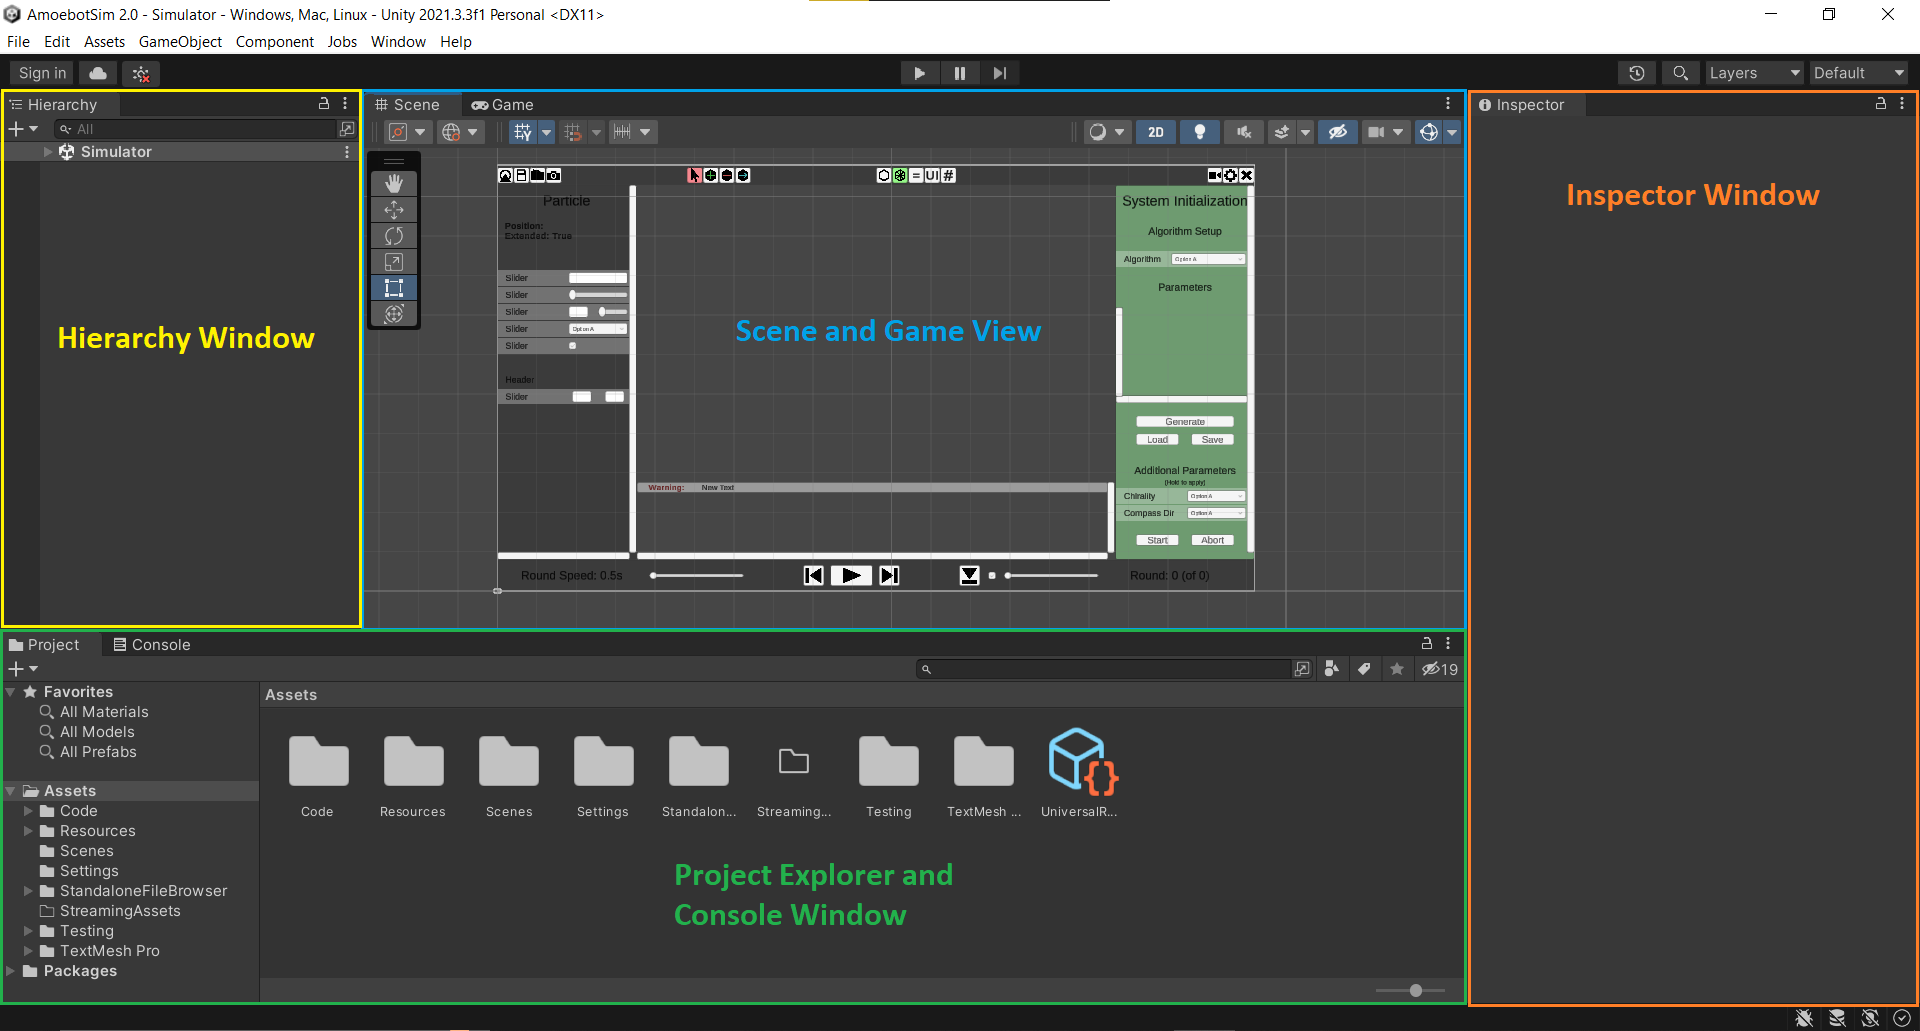The height and width of the screenshot is (1031, 1920).
Task: Open scene camera settings dropdown
Action: coord(1386,132)
